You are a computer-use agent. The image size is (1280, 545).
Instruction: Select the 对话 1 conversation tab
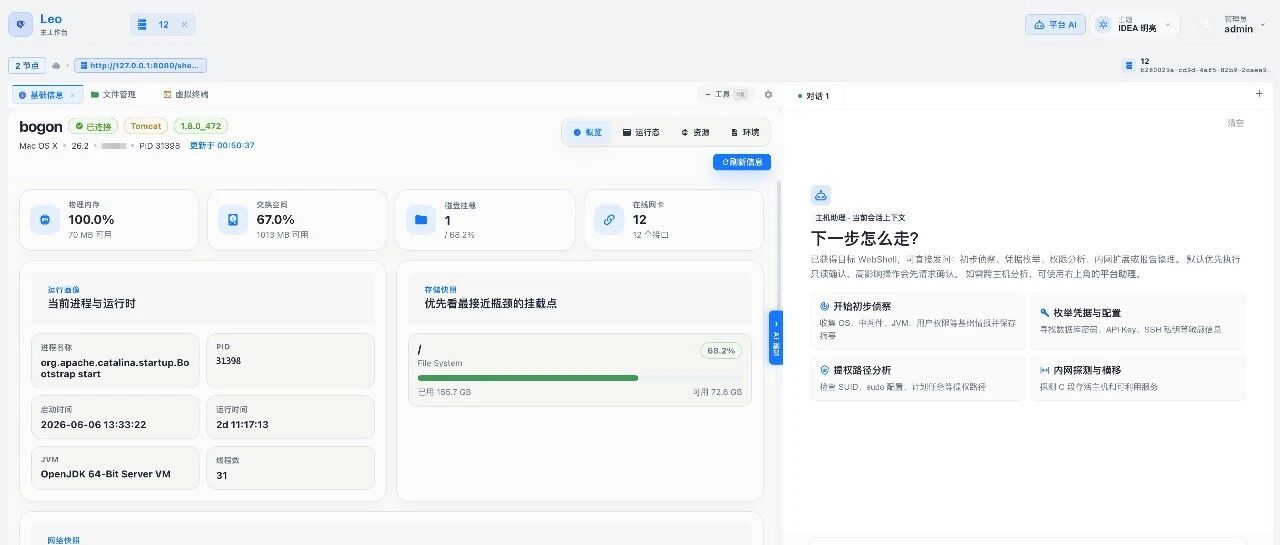[814, 96]
